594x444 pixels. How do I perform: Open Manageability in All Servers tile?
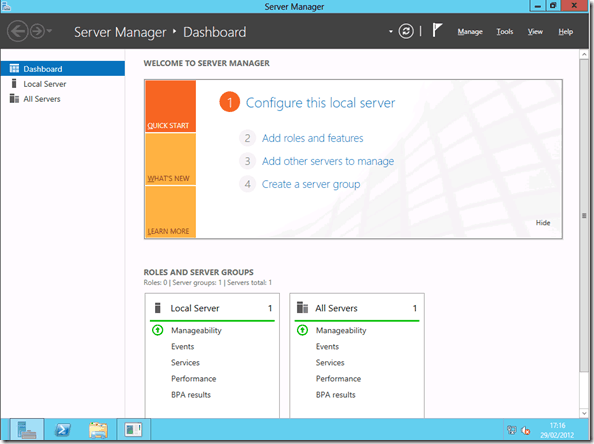pyautogui.click(x=341, y=330)
